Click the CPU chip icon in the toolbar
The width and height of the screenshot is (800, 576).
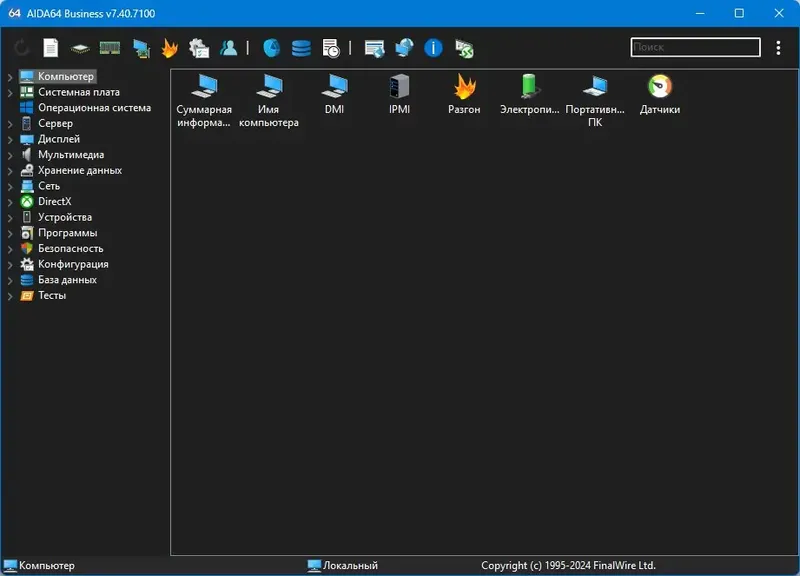[81, 47]
